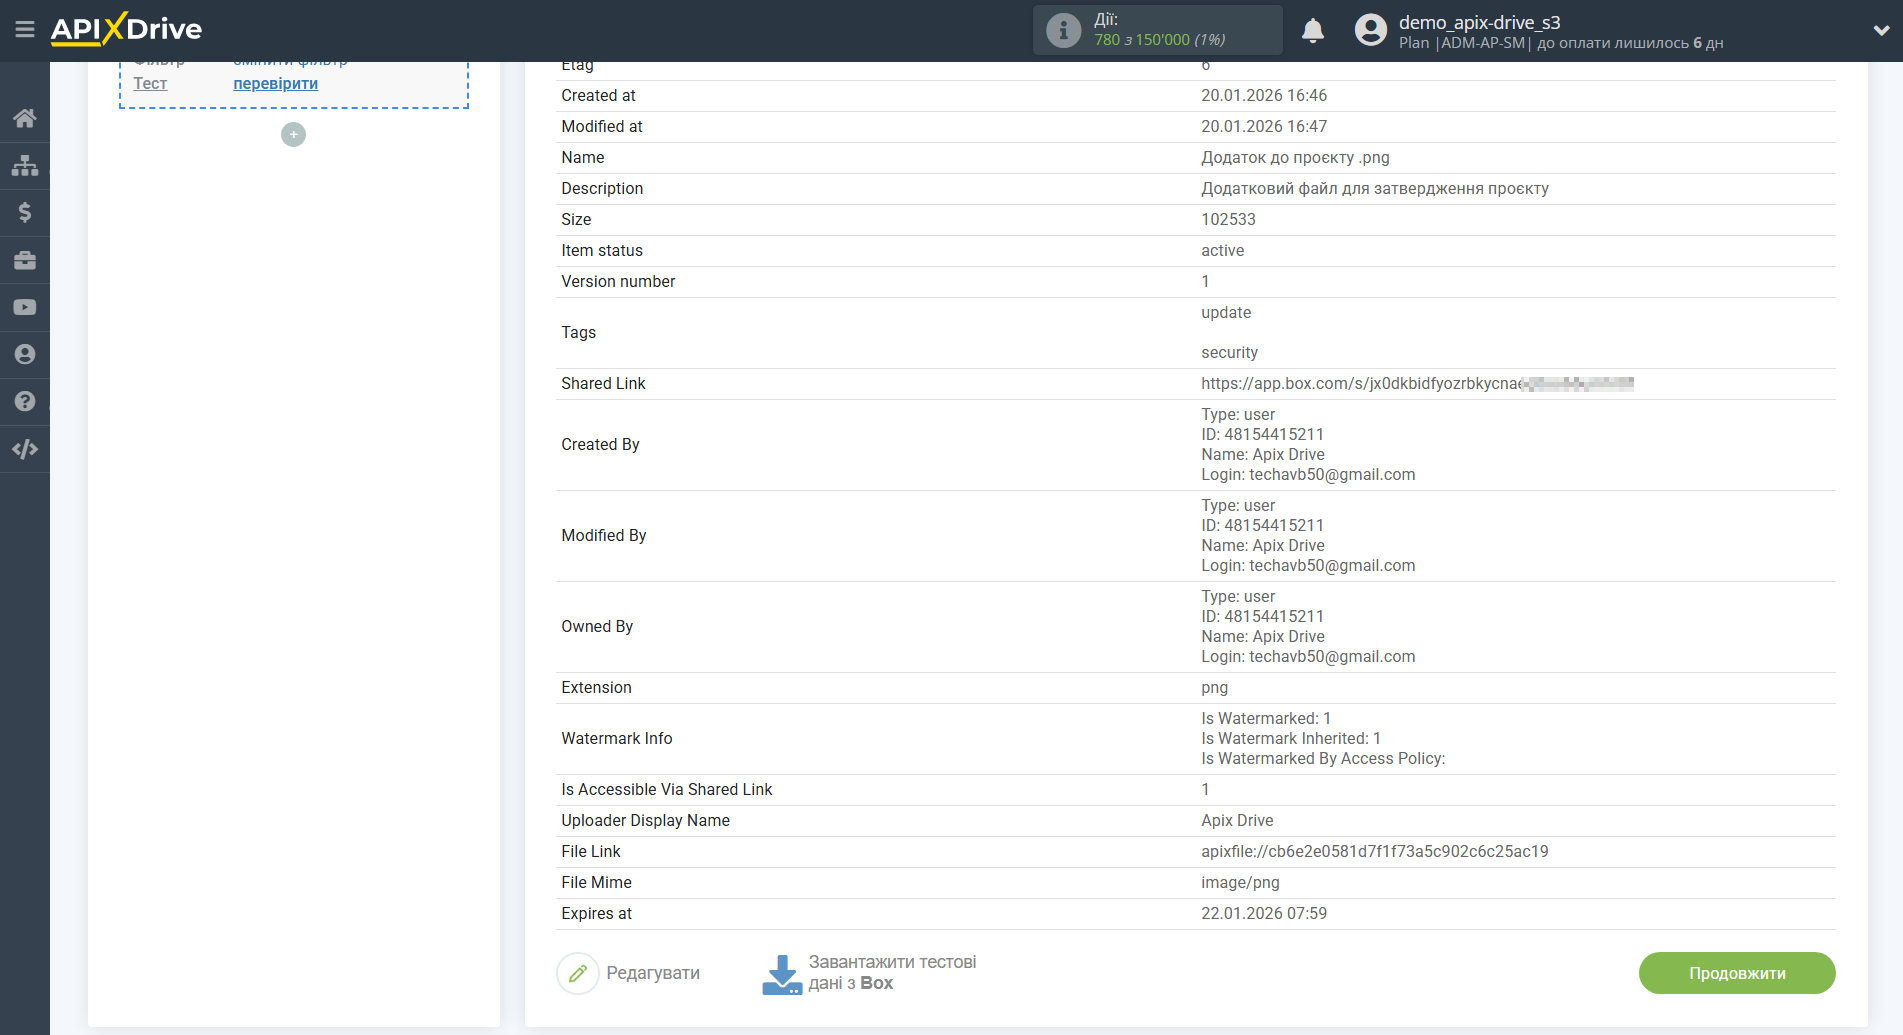Click the demo_apix-drive_s3 user avatar
Screen dimensions: 1903x1035
click(x=1370, y=31)
